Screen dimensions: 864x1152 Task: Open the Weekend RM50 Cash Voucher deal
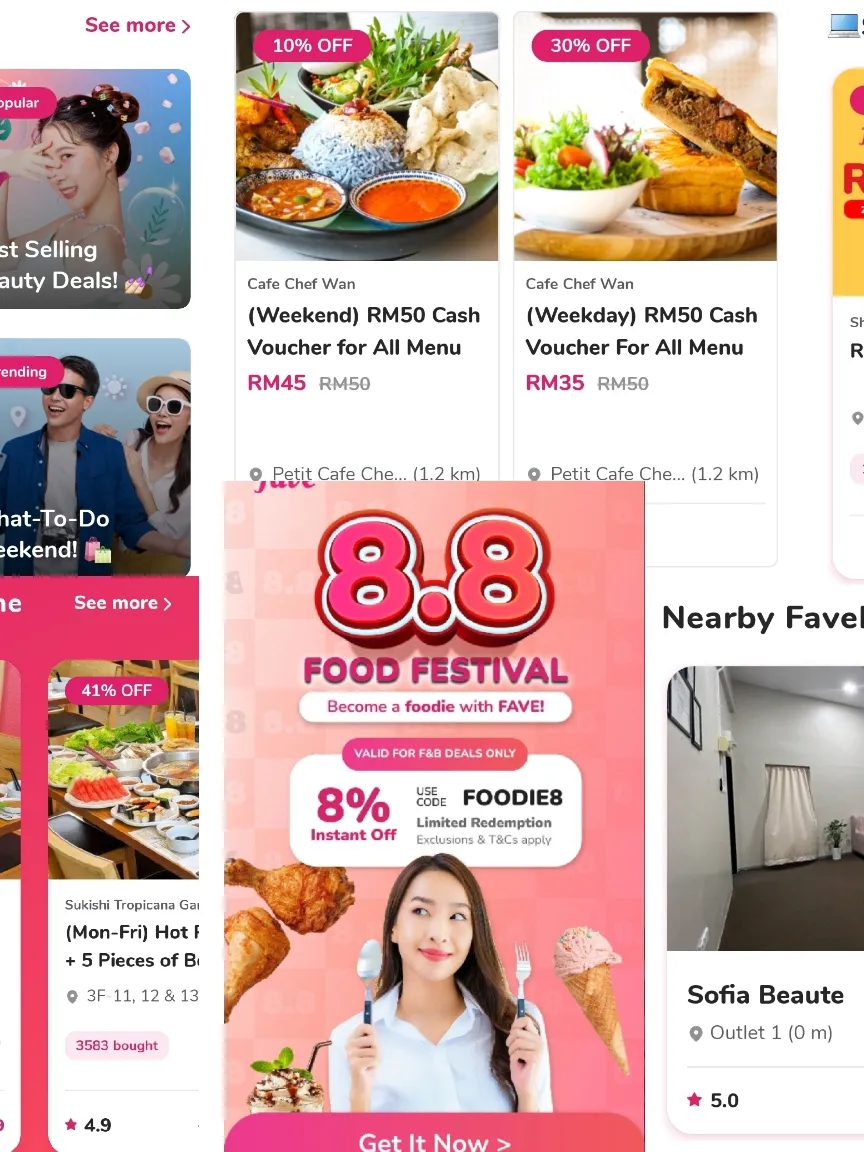(x=364, y=331)
